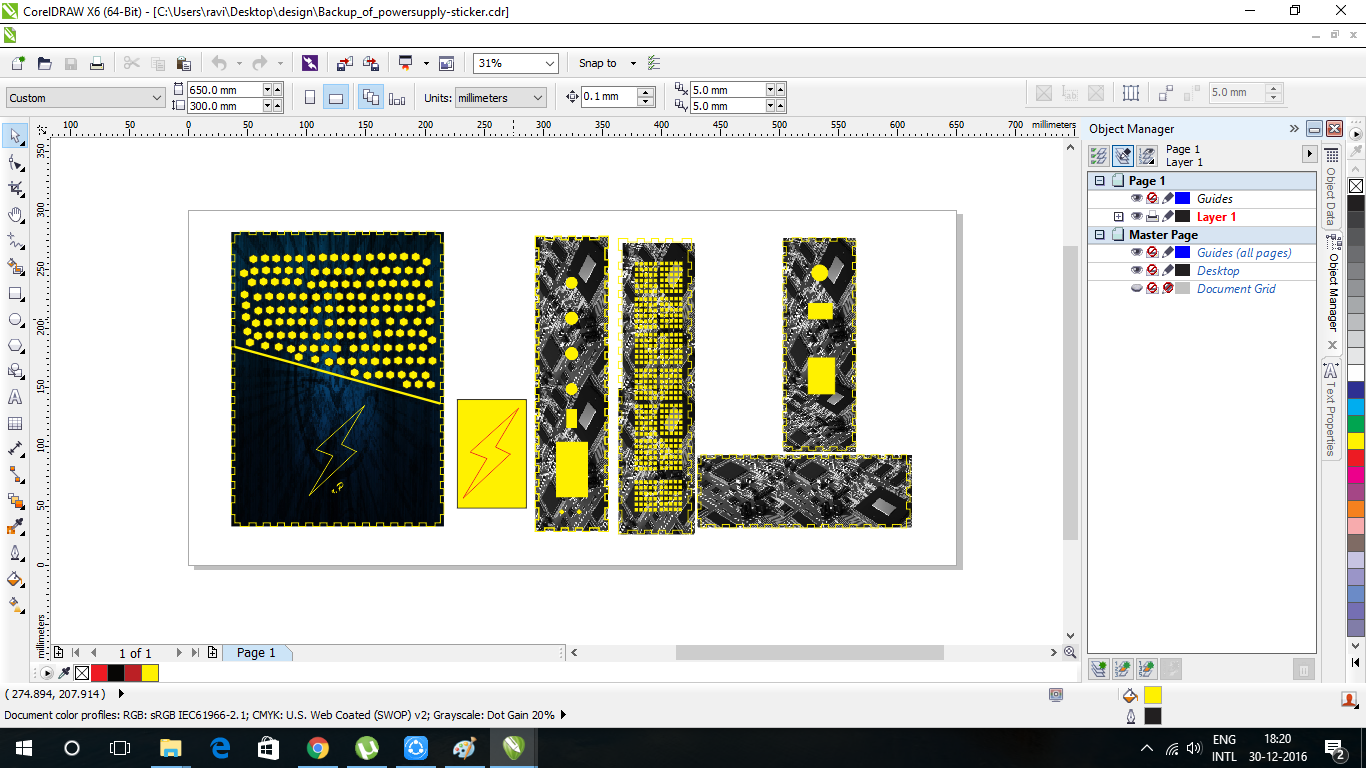
Task: Switch to Text Properties docker tab
Action: (x=1331, y=408)
